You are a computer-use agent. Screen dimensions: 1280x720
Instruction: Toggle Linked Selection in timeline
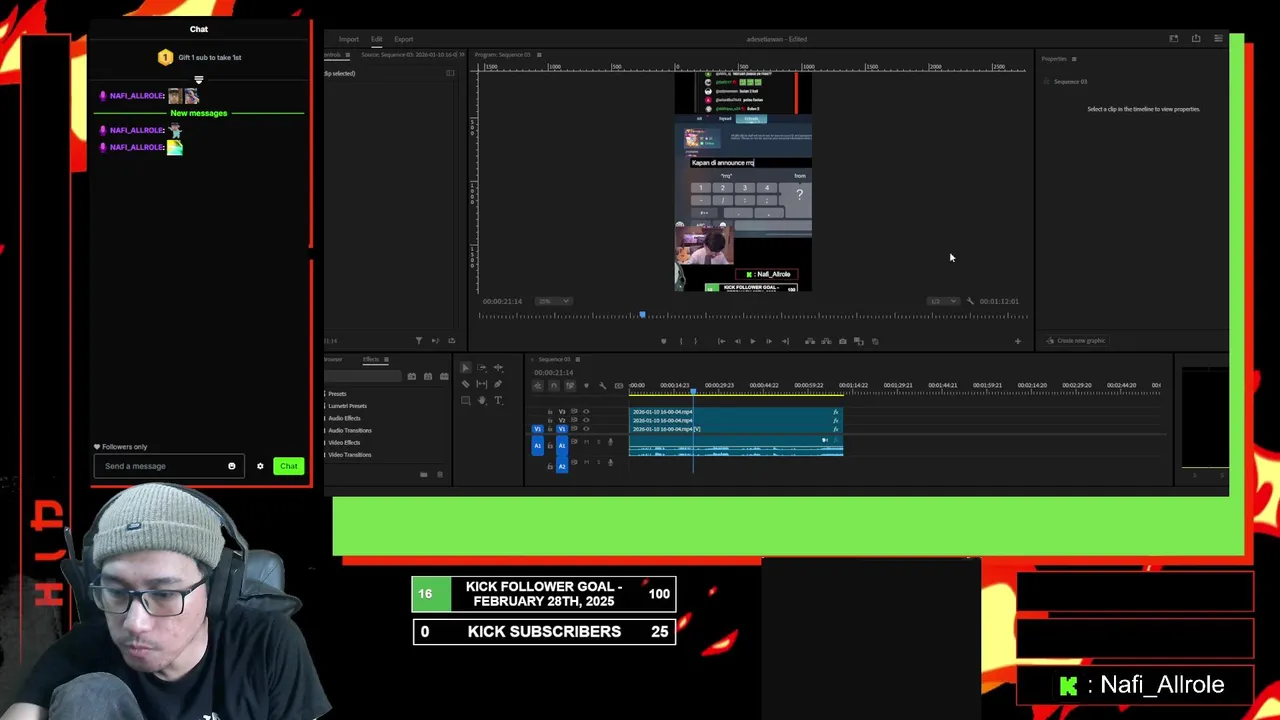pyautogui.click(x=570, y=386)
